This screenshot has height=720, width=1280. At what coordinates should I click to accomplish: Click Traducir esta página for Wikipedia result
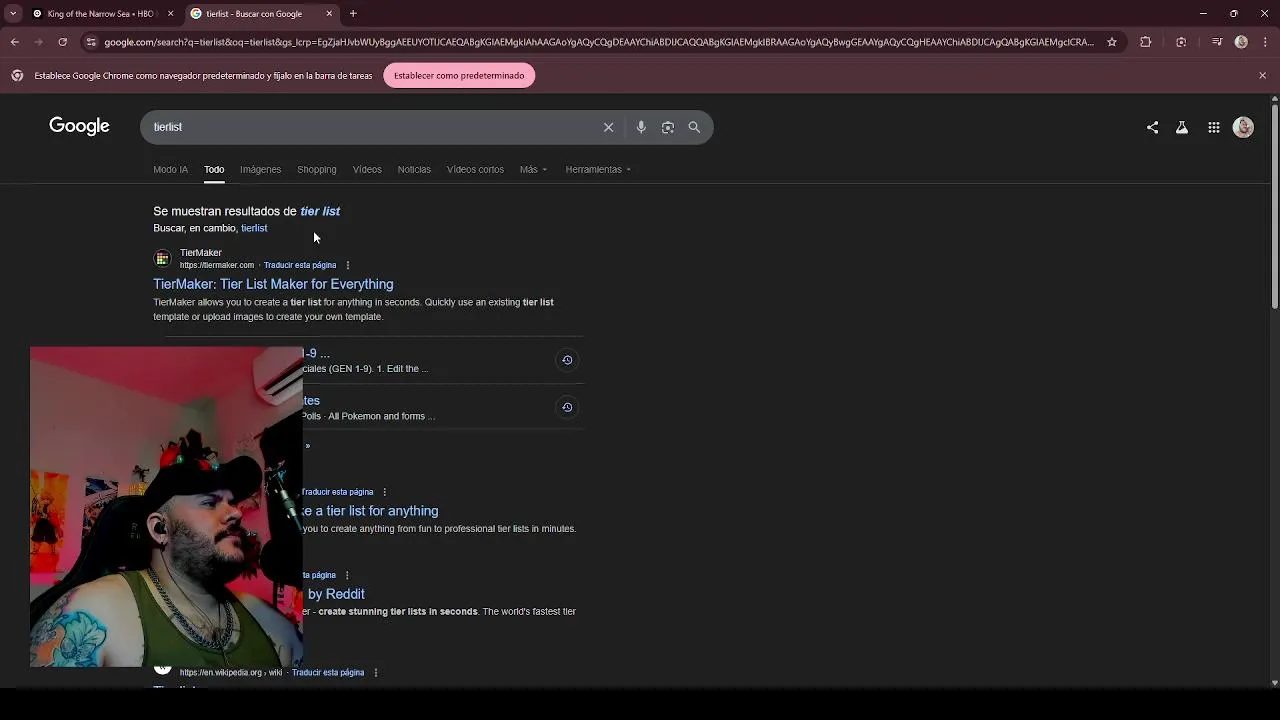coord(328,673)
